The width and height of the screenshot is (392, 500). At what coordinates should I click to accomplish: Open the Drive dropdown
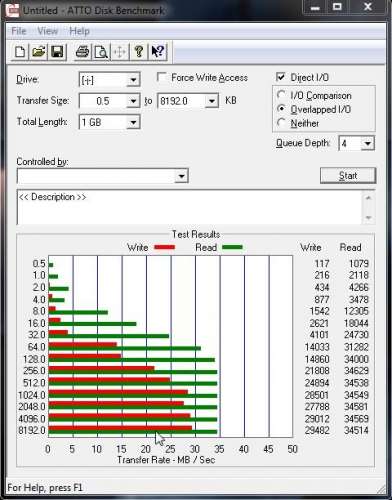pyautogui.click(x=133, y=80)
